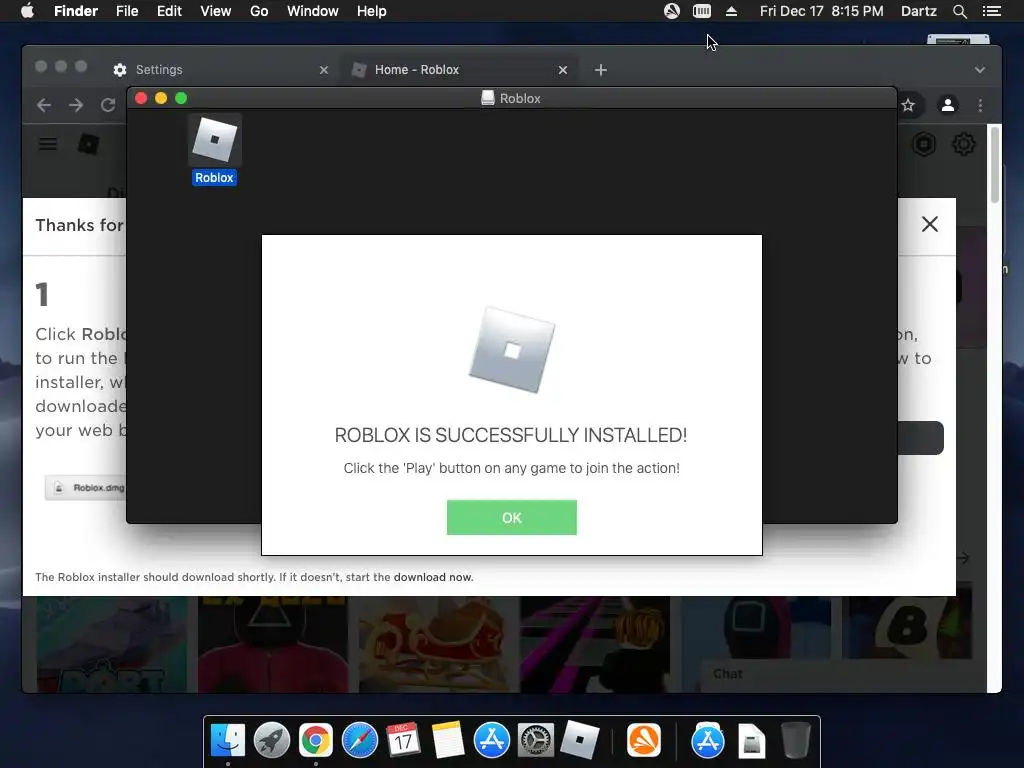Close the Thanks for download dialog
The height and width of the screenshot is (768, 1024).
[929, 224]
